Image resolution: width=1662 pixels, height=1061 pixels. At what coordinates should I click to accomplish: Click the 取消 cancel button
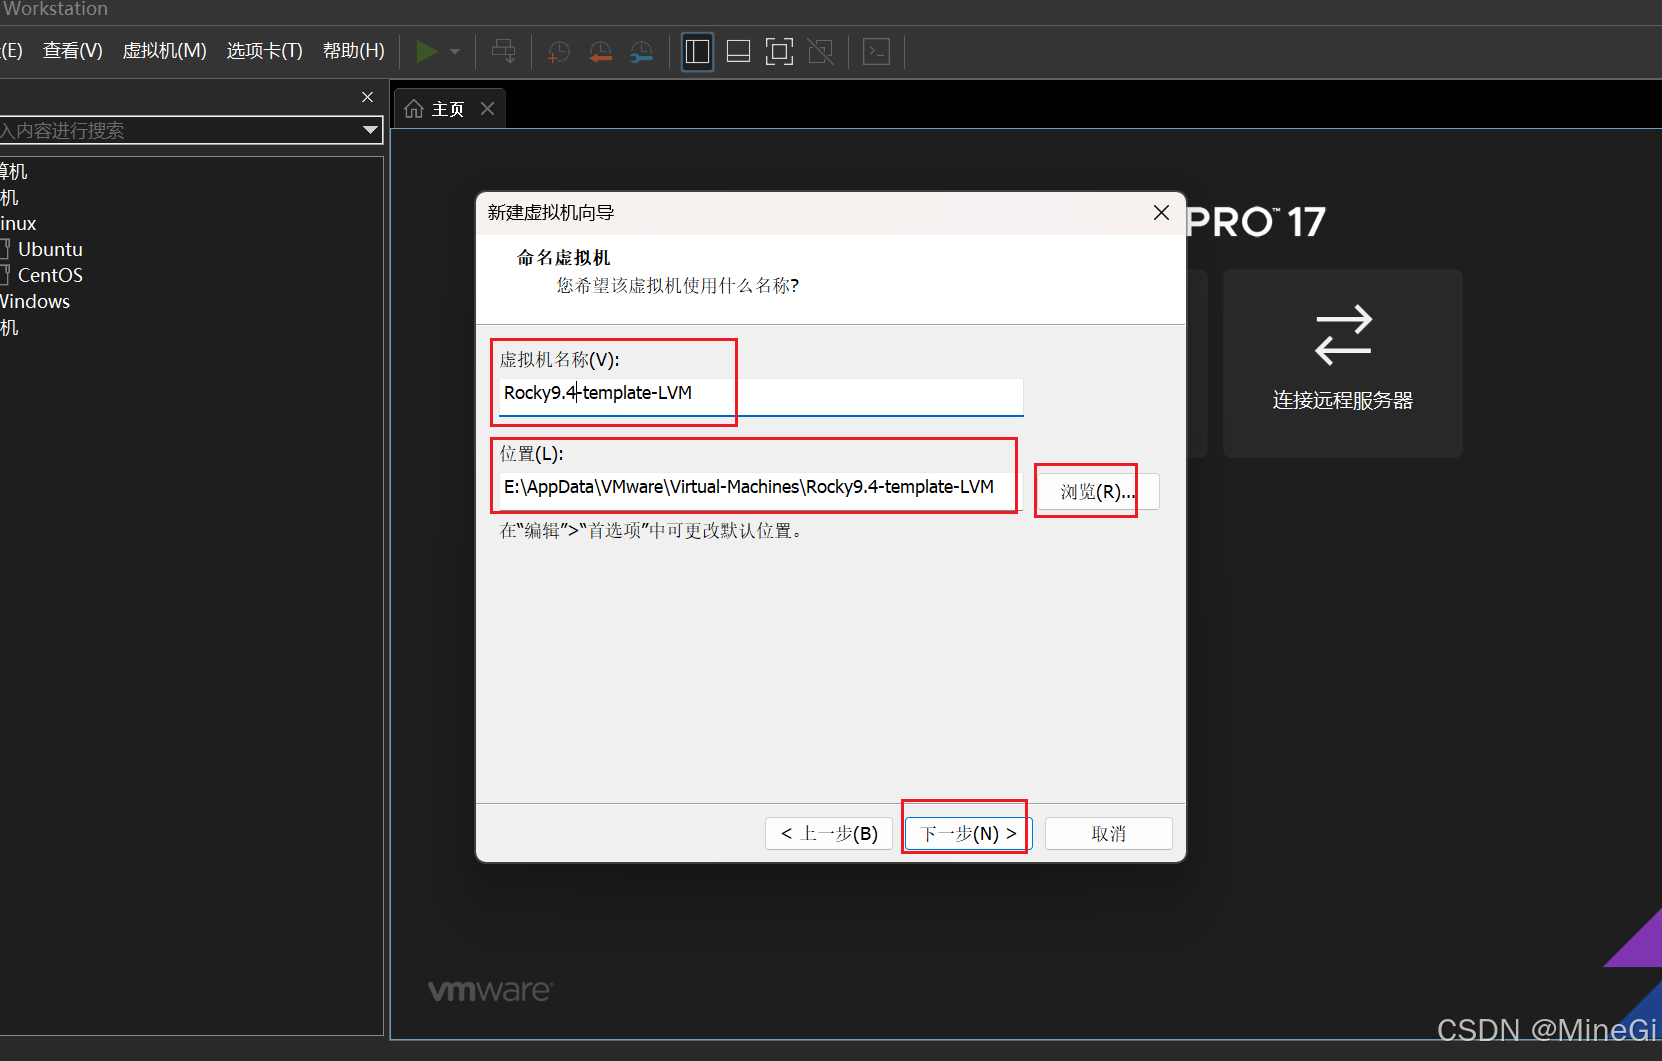[x=1108, y=834]
